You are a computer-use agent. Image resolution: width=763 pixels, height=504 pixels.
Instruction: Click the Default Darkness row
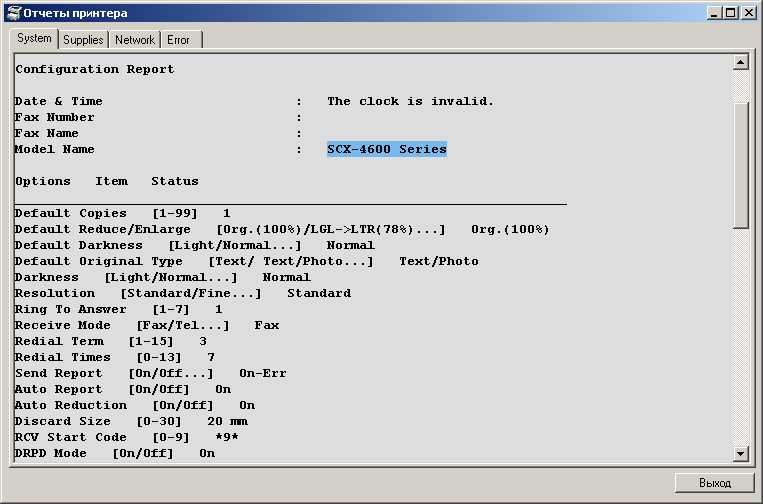pos(195,246)
